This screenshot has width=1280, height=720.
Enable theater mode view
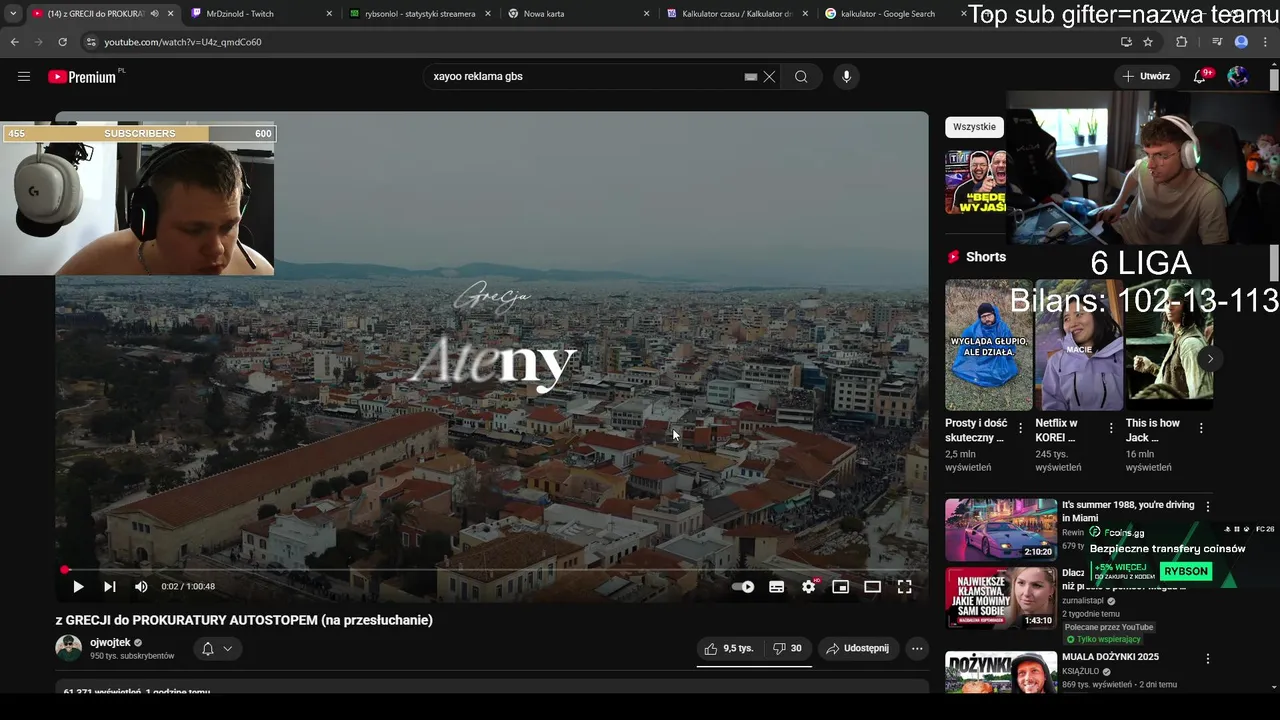pos(872,587)
